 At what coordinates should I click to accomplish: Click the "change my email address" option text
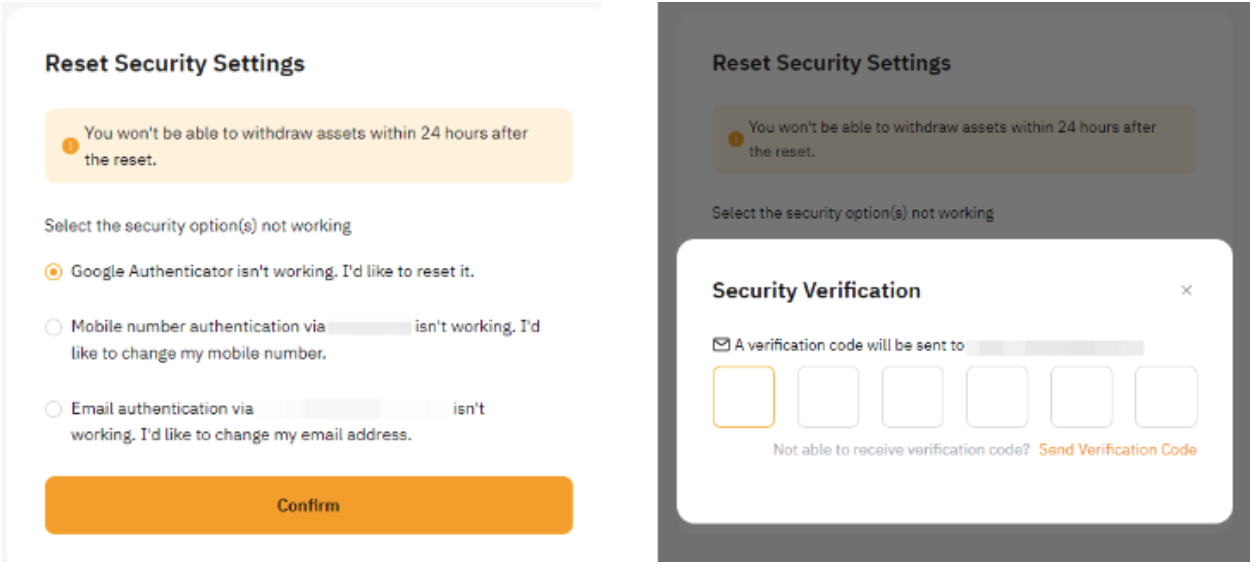click(x=241, y=435)
